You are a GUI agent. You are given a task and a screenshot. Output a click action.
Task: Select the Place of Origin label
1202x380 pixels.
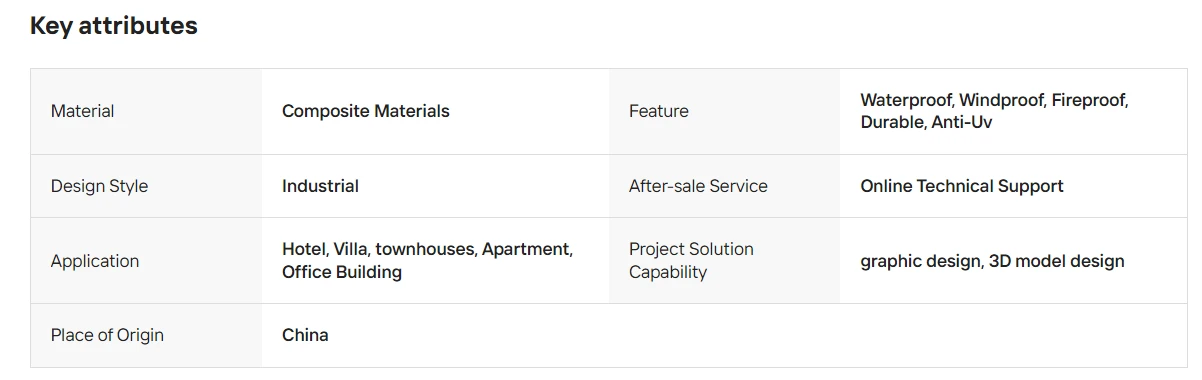click(x=107, y=335)
